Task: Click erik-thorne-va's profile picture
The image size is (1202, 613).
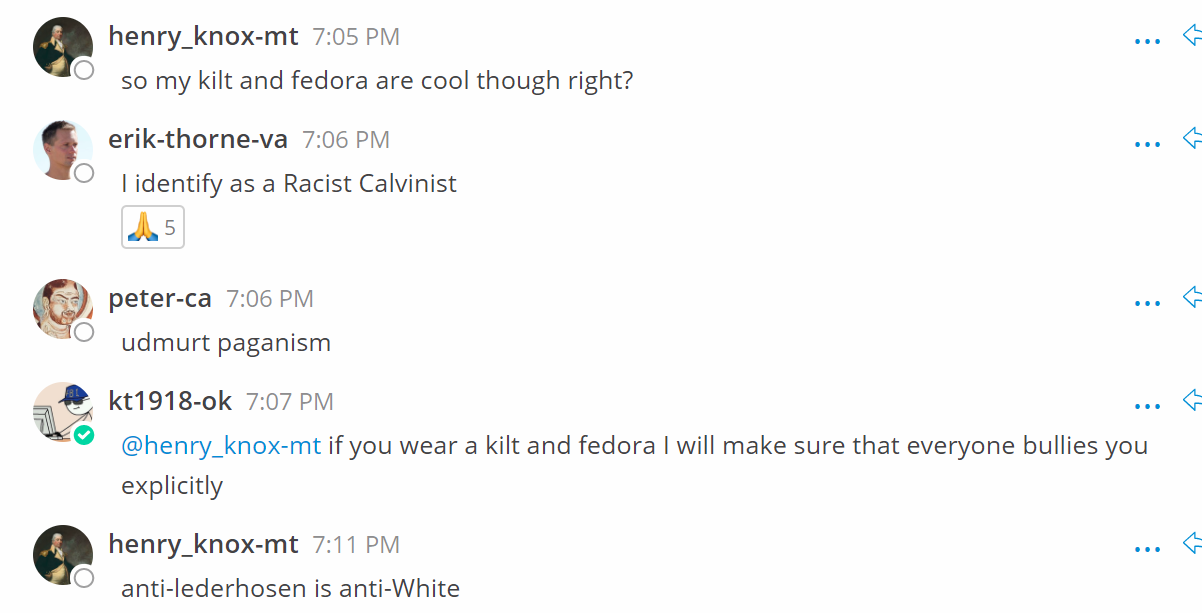Action: tap(63, 149)
